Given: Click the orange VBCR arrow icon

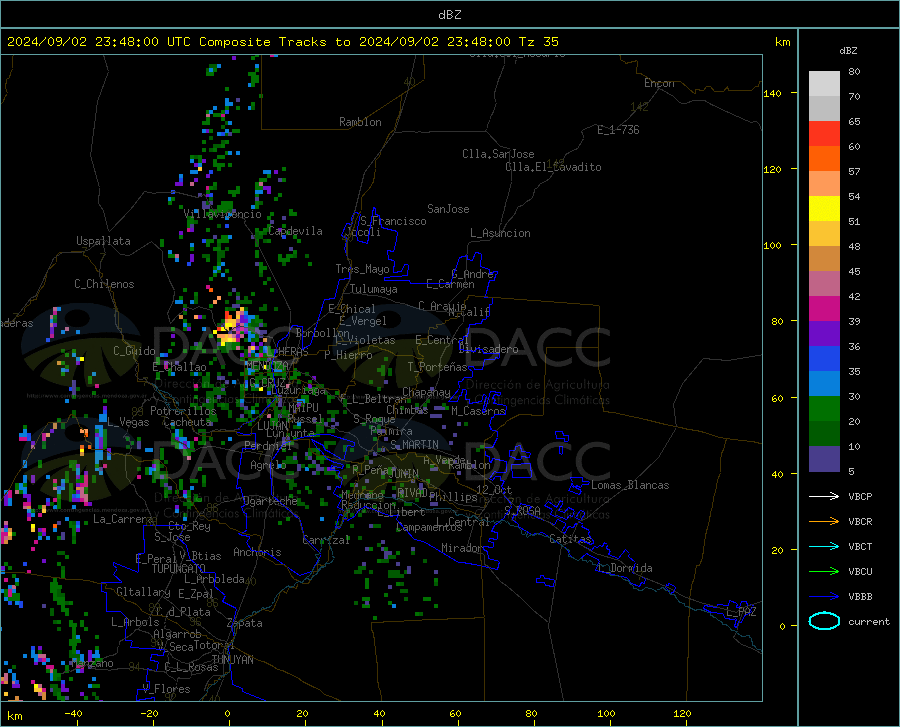Looking at the screenshot, I should click(x=824, y=521).
